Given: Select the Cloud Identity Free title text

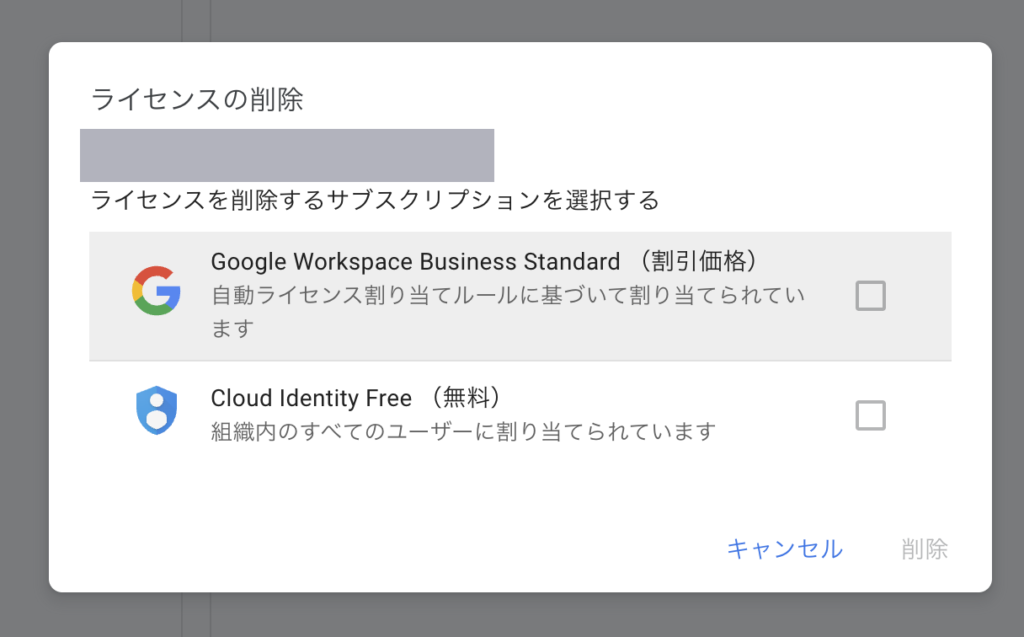Looking at the screenshot, I should tap(311, 398).
